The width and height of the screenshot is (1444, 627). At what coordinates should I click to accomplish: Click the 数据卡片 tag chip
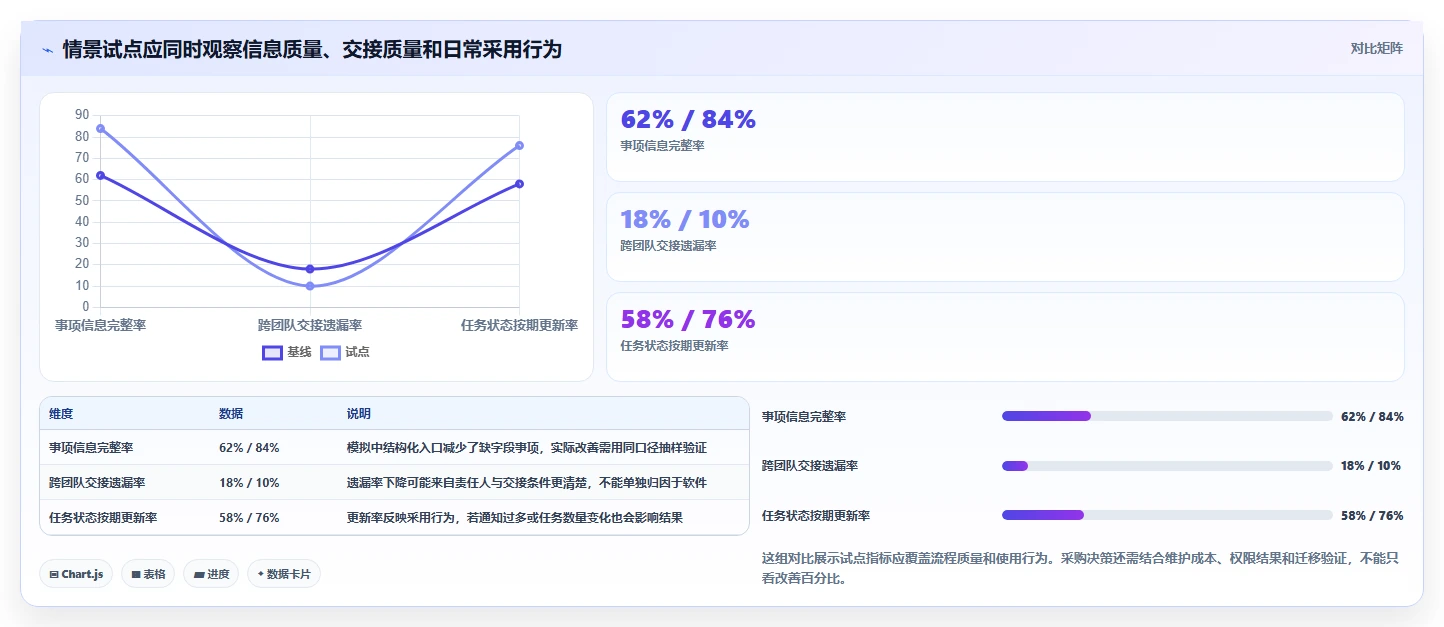[284, 574]
